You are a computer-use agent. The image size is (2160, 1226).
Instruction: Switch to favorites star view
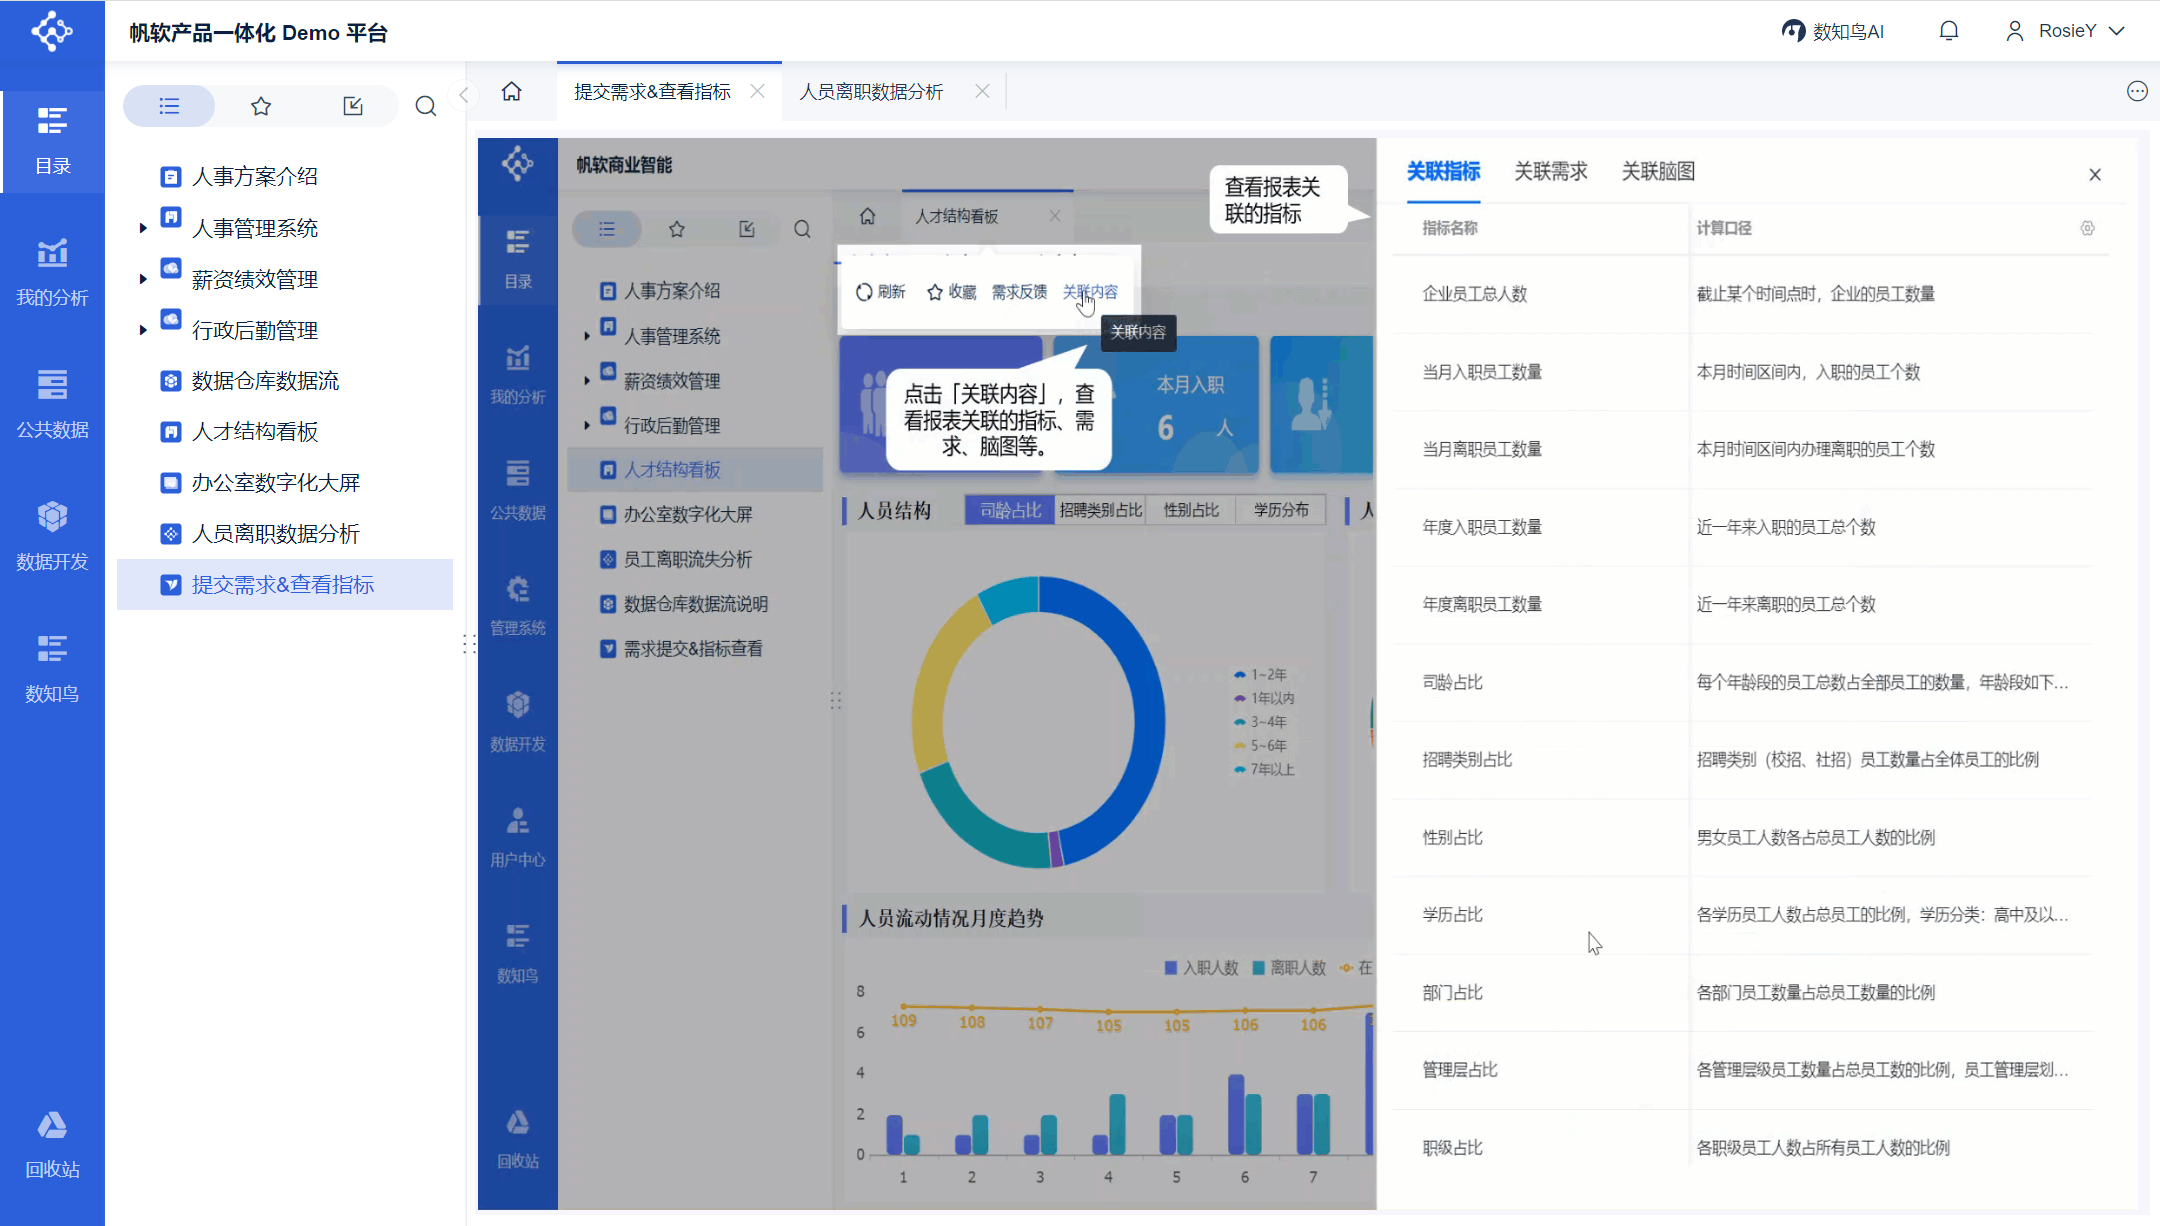click(261, 106)
